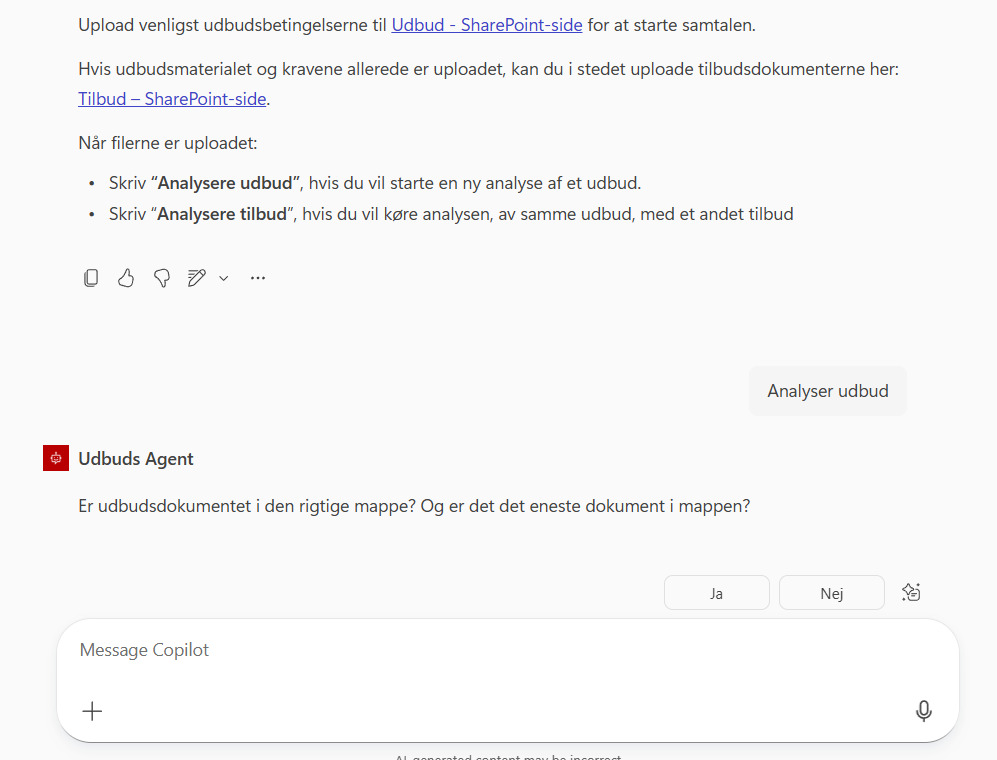This screenshot has height=760, width=997.
Task: Click the Udbuds Agent avatar
Action: click(55, 457)
